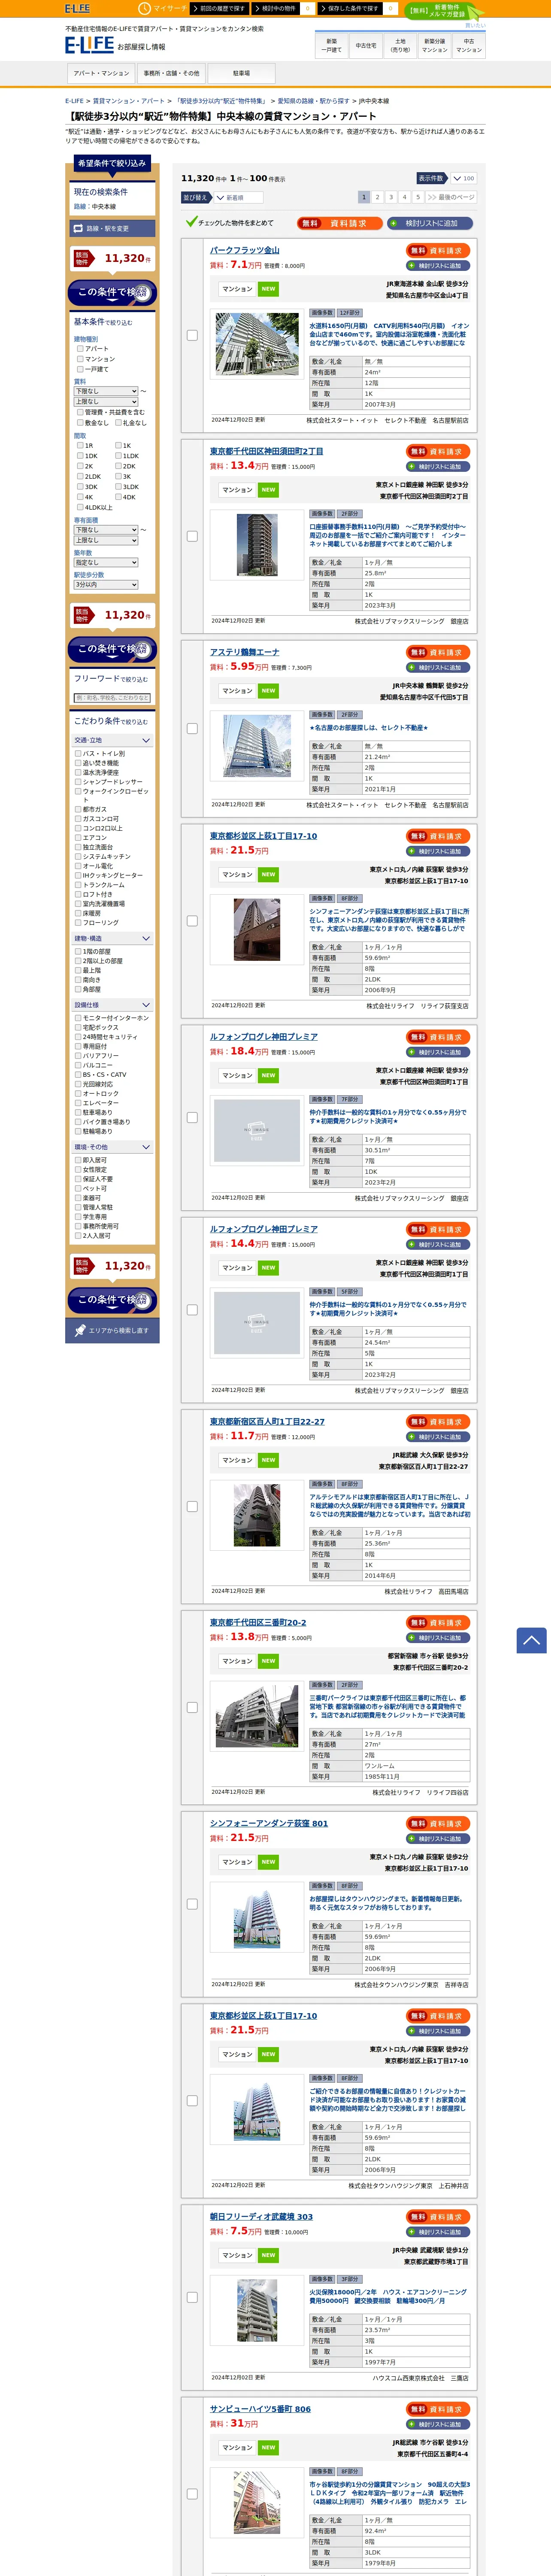The height and width of the screenshot is (2576, 551).
Task: Click the back-to-top arrow button
Action: 531,1640
